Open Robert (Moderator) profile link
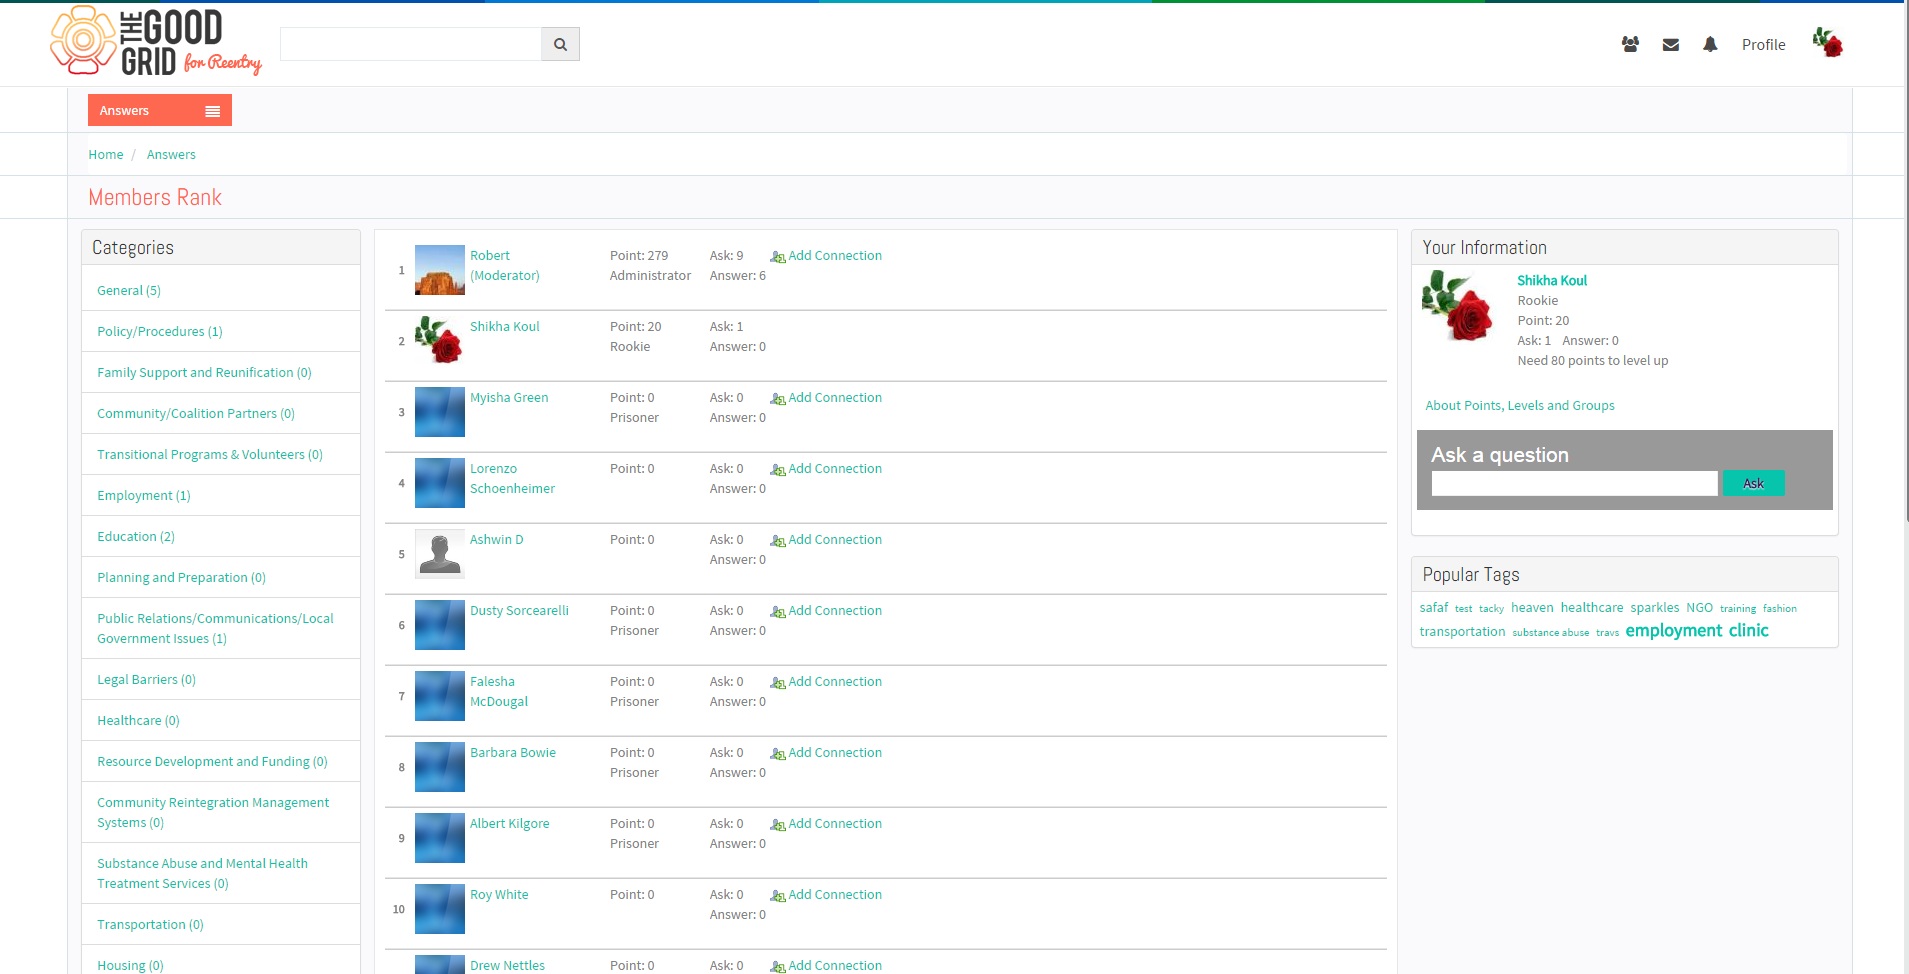1909x974 pixels. coord(505,266)
